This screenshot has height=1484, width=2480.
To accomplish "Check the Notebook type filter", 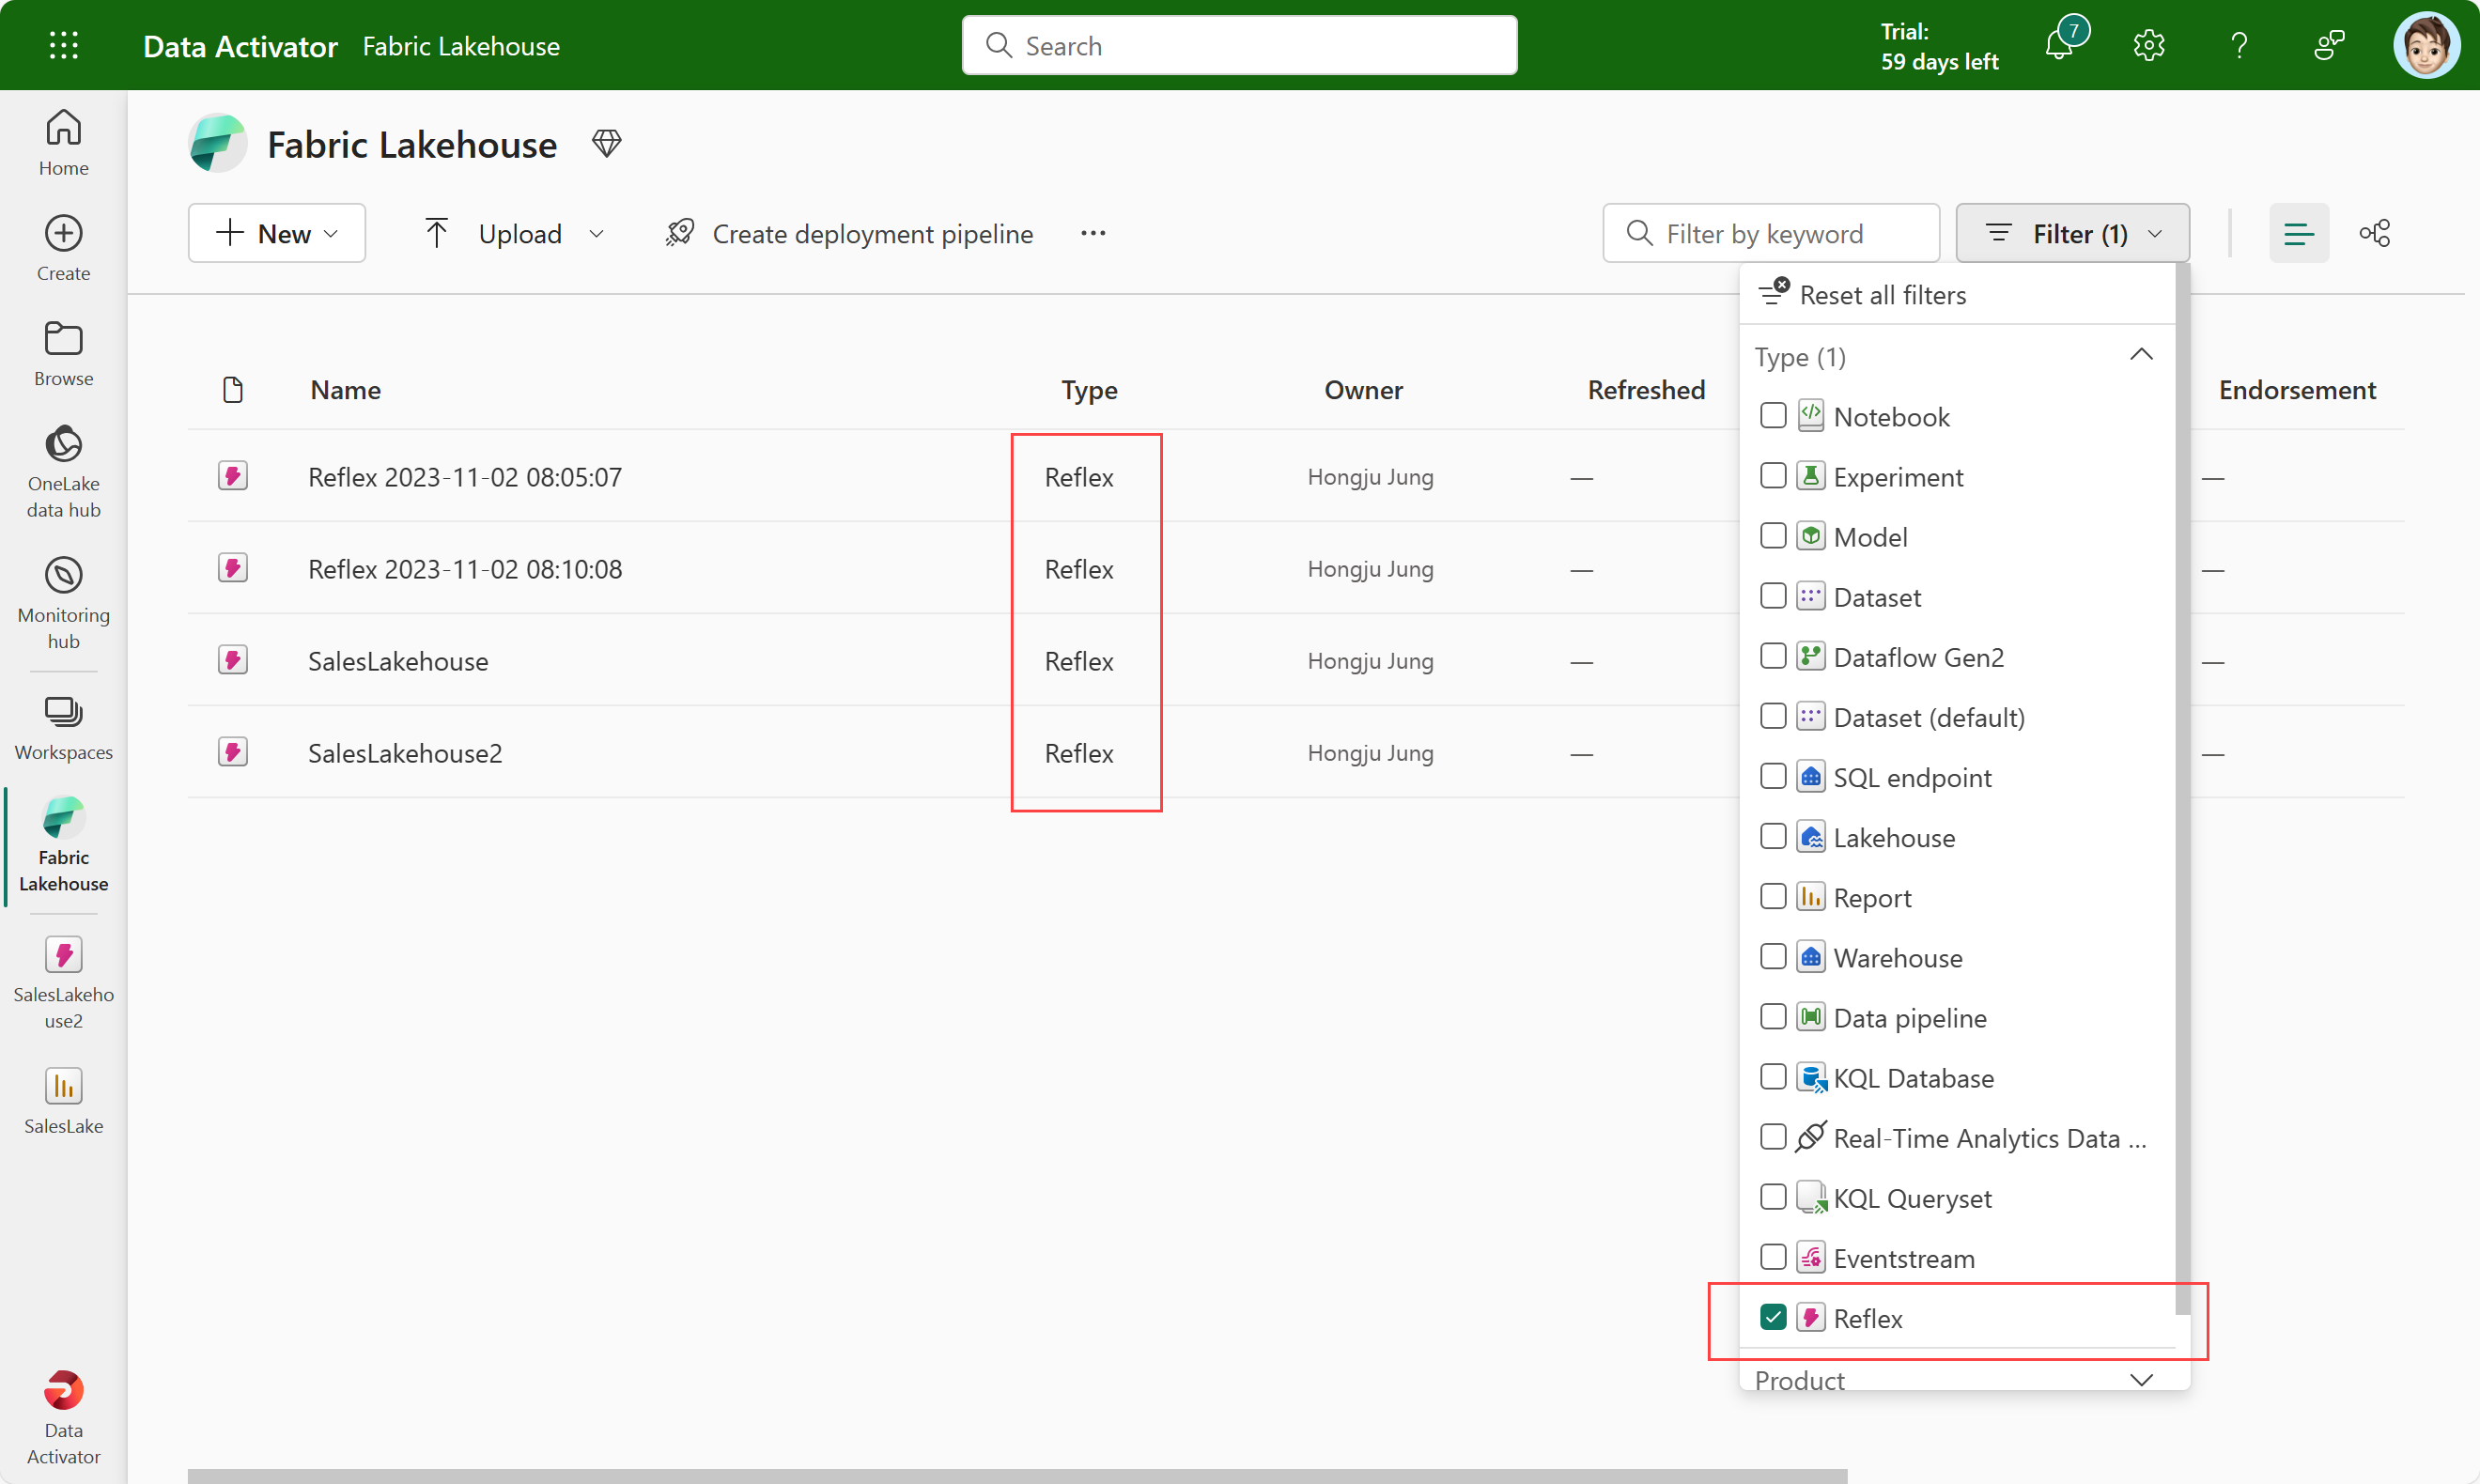I will click(1772, 416).
